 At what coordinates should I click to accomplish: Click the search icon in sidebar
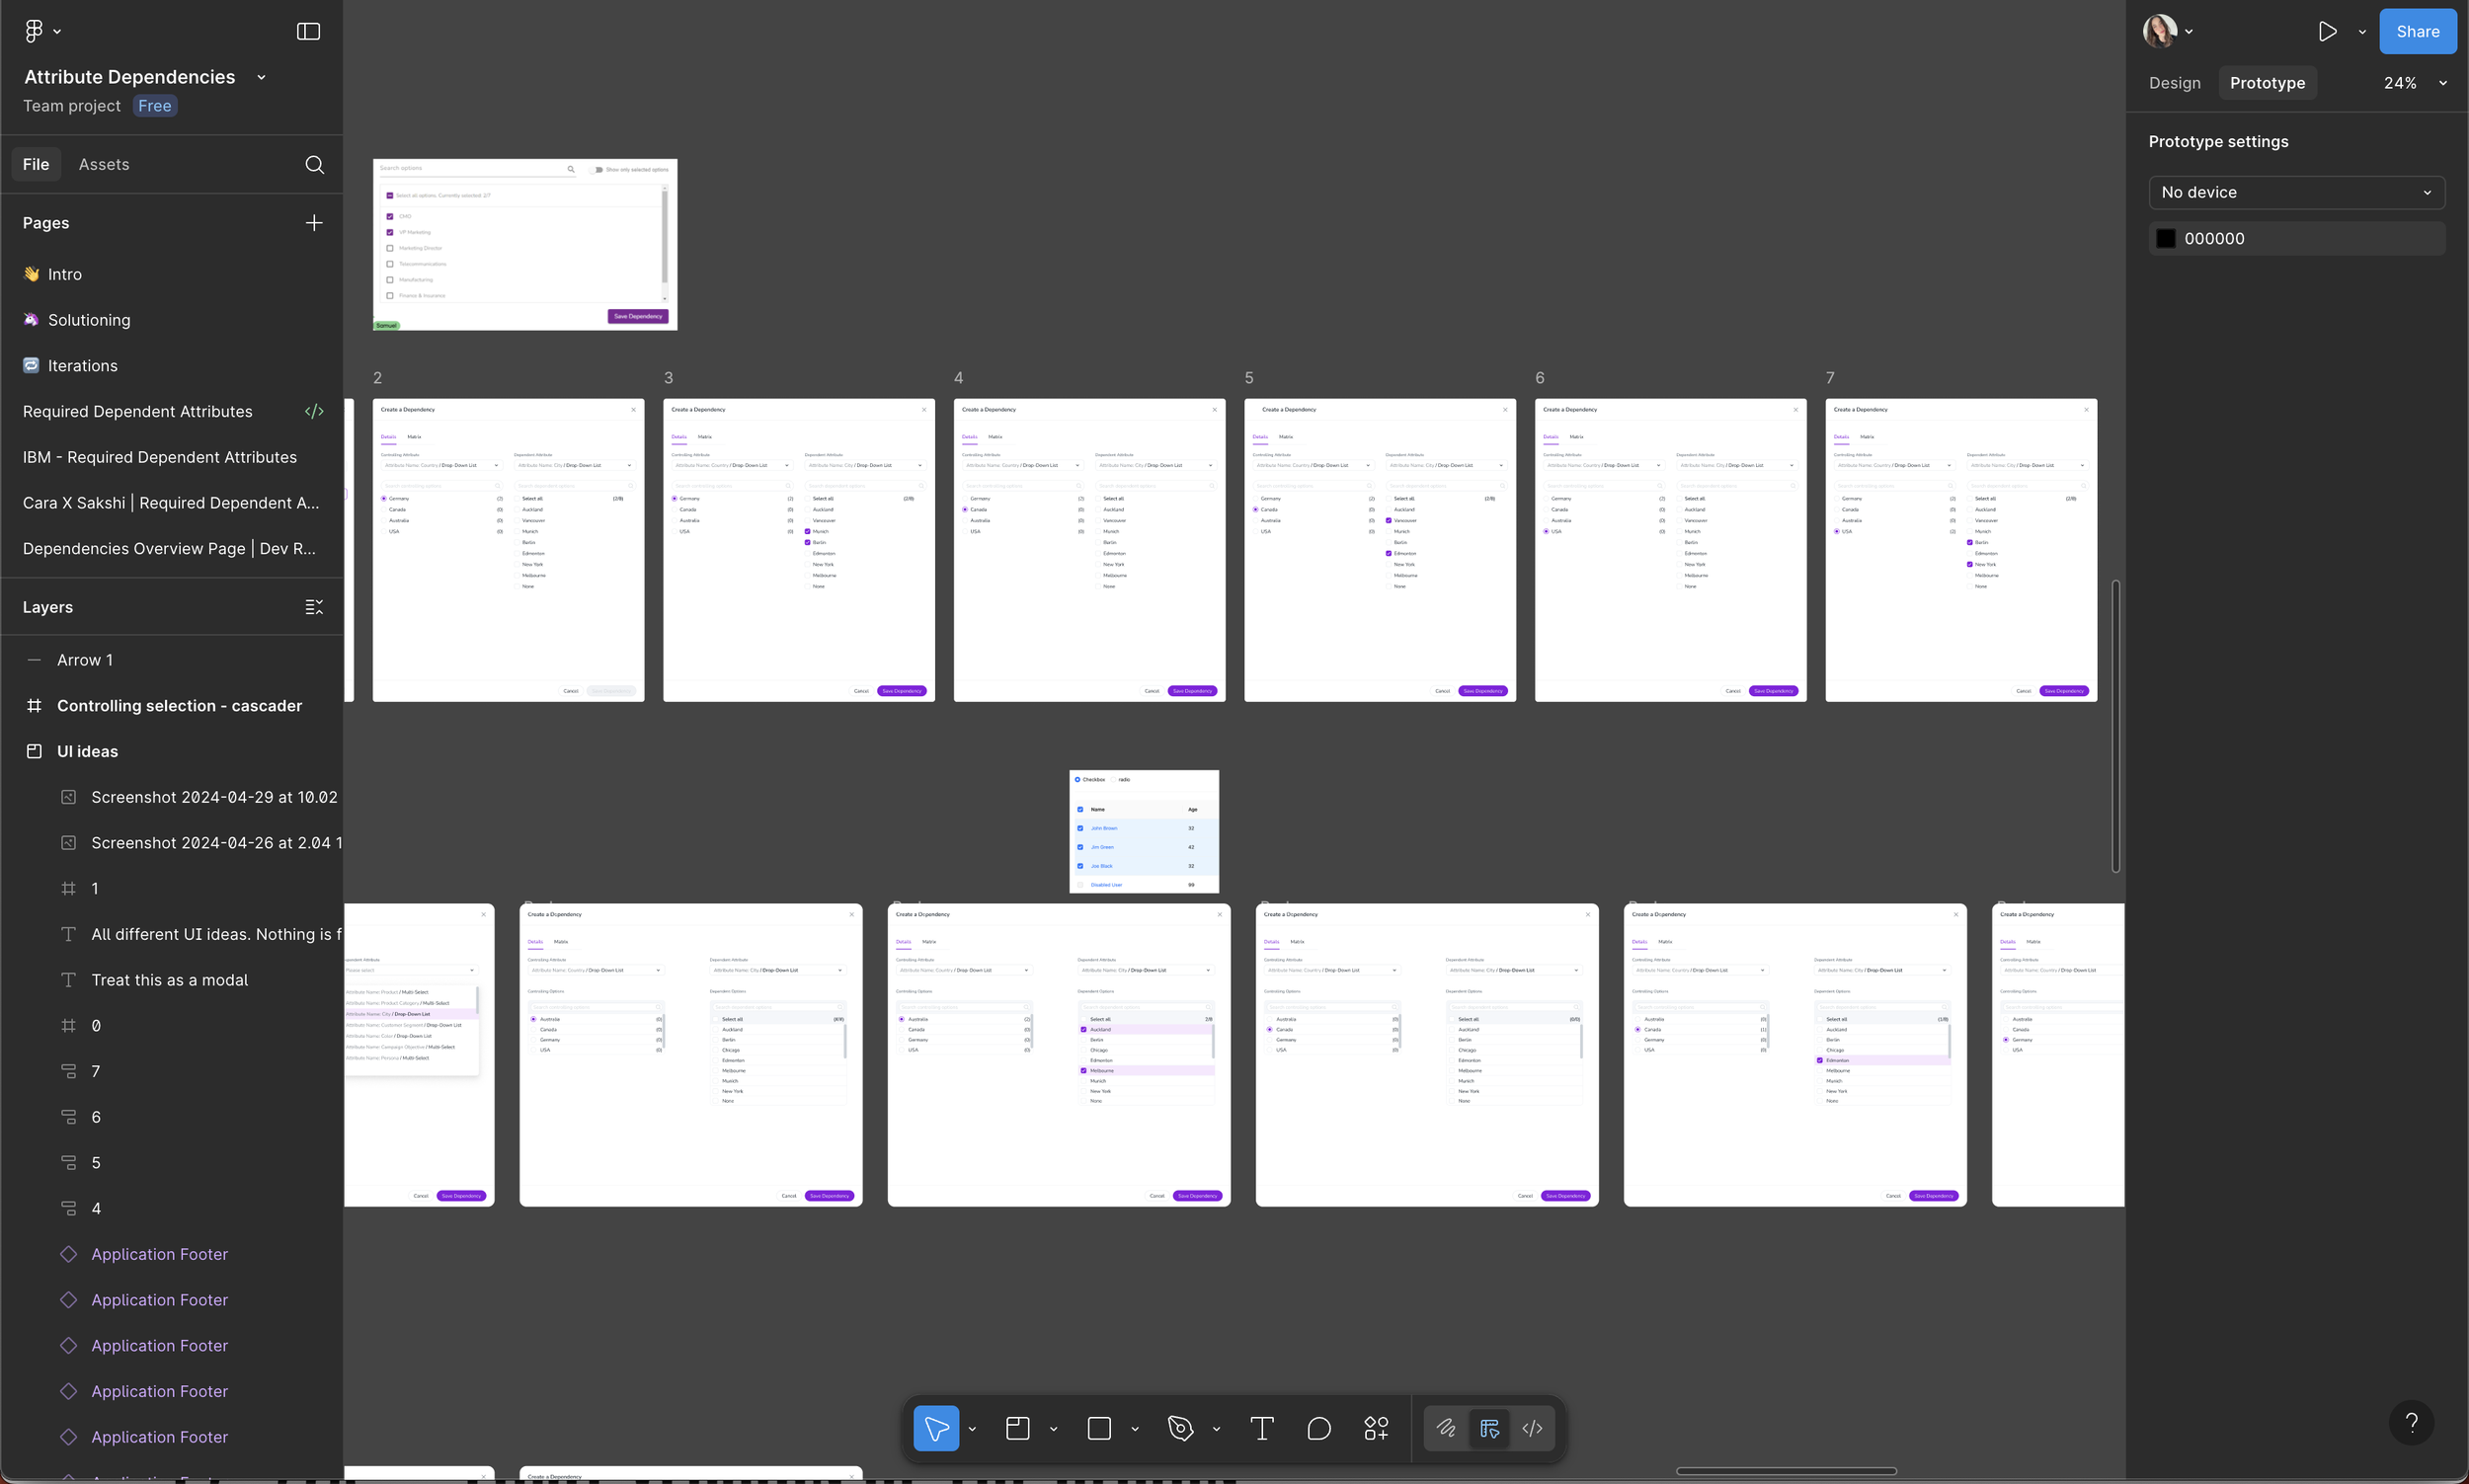314,164
